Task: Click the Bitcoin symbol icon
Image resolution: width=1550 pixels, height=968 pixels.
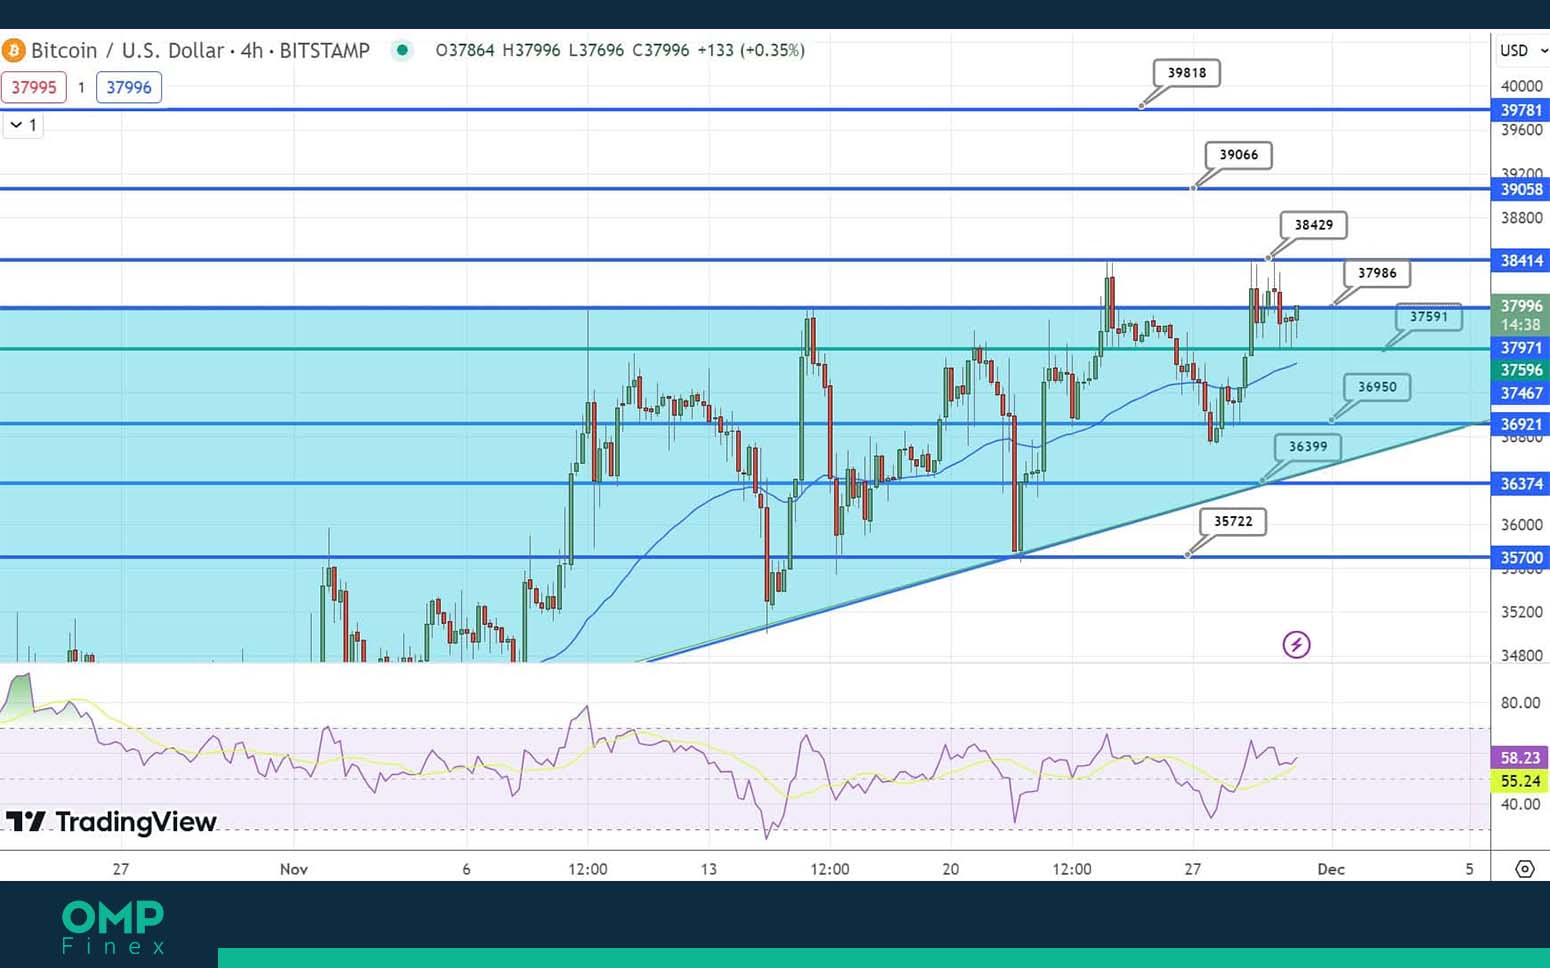Action: point(13,50)
